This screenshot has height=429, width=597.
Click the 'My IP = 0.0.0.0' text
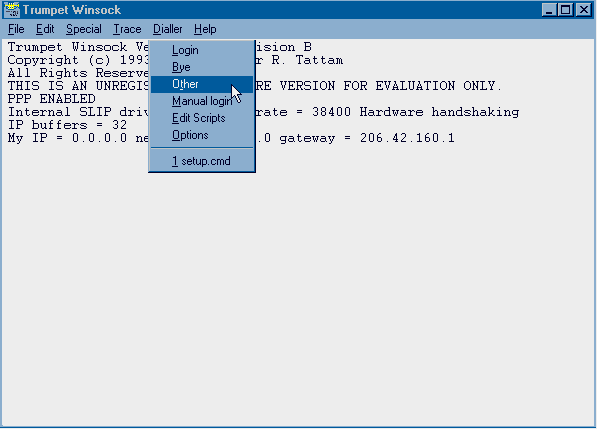tap(67, 138)
